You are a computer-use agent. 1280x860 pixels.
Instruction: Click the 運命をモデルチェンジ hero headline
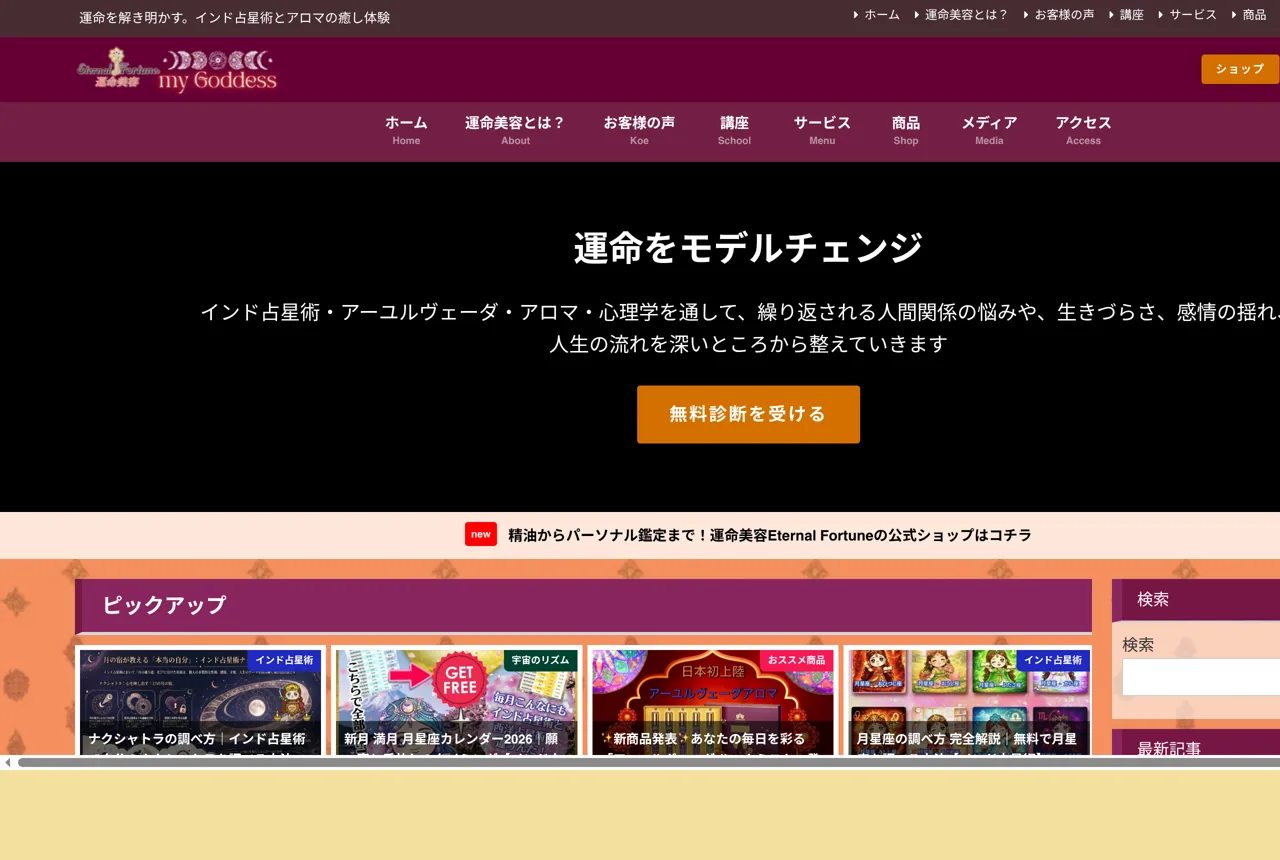point(748,247)
